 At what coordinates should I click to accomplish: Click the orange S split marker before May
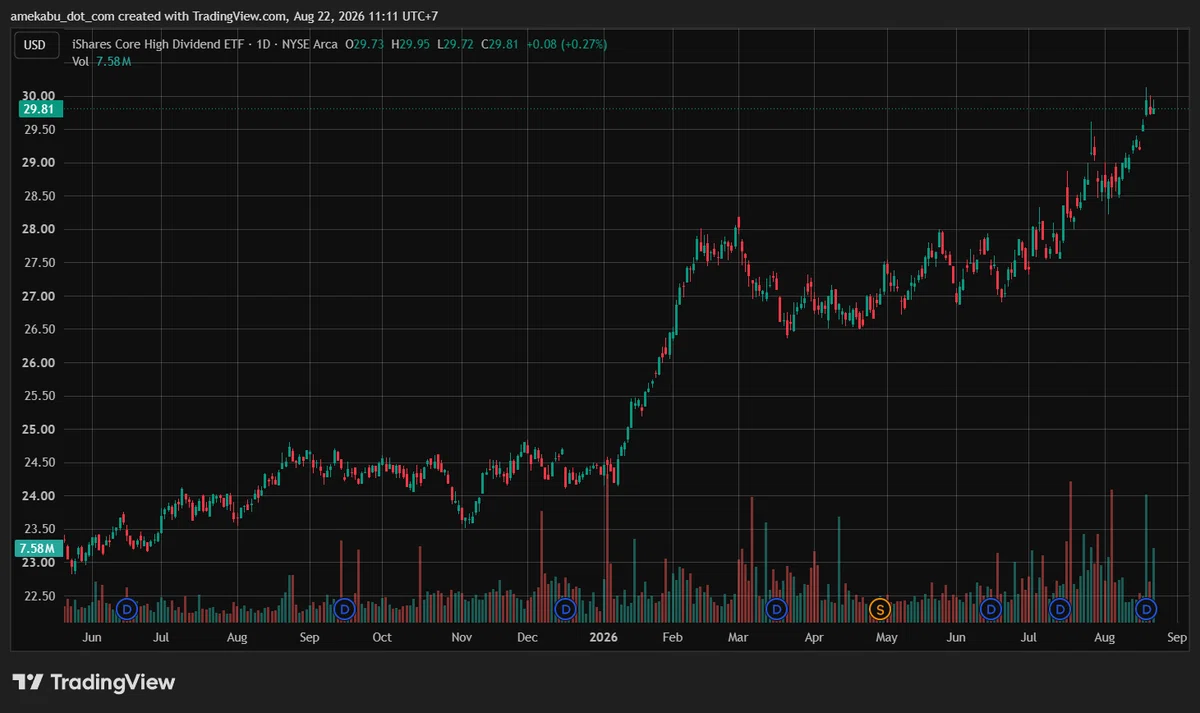point(880,608)
